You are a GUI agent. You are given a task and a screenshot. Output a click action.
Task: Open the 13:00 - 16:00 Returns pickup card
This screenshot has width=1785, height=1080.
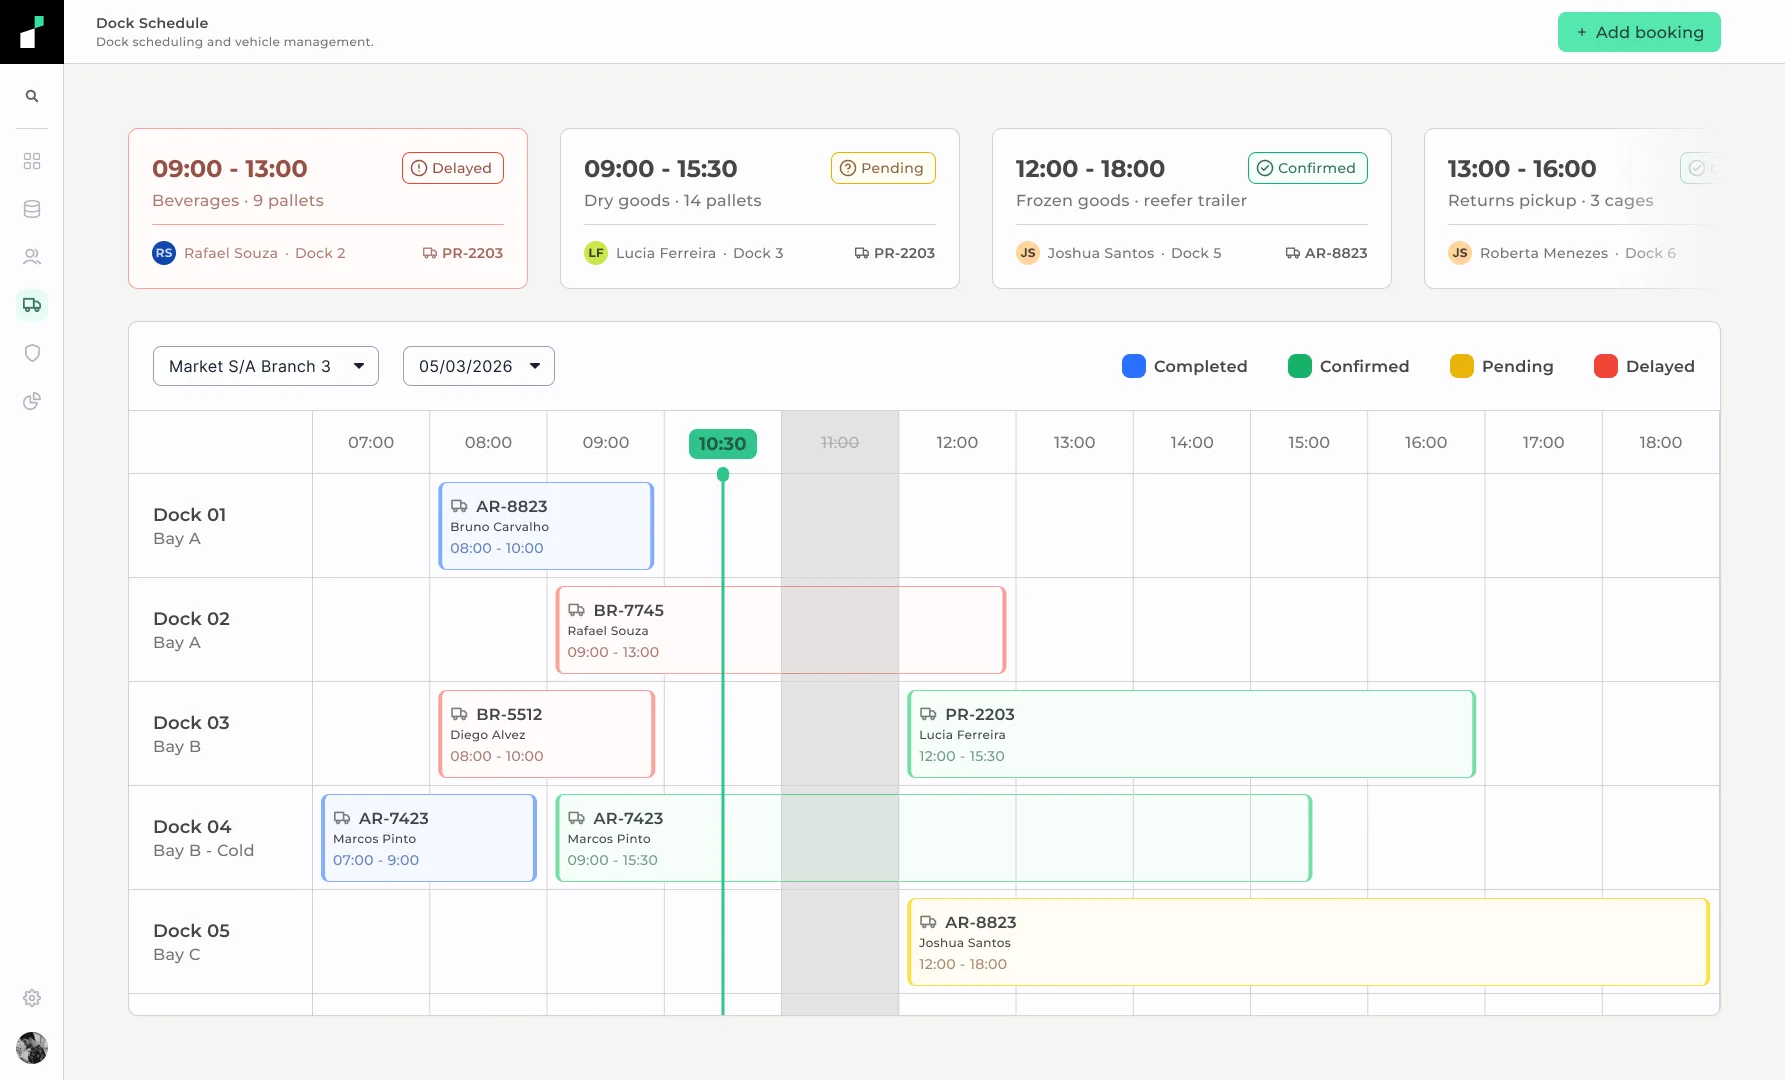coord(1572,209)
